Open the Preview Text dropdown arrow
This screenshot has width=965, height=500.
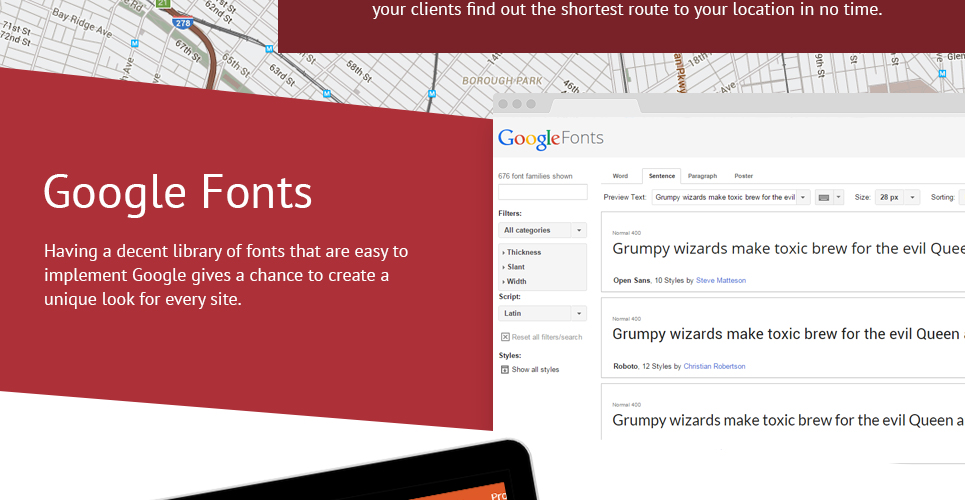(x=803, y=198)
